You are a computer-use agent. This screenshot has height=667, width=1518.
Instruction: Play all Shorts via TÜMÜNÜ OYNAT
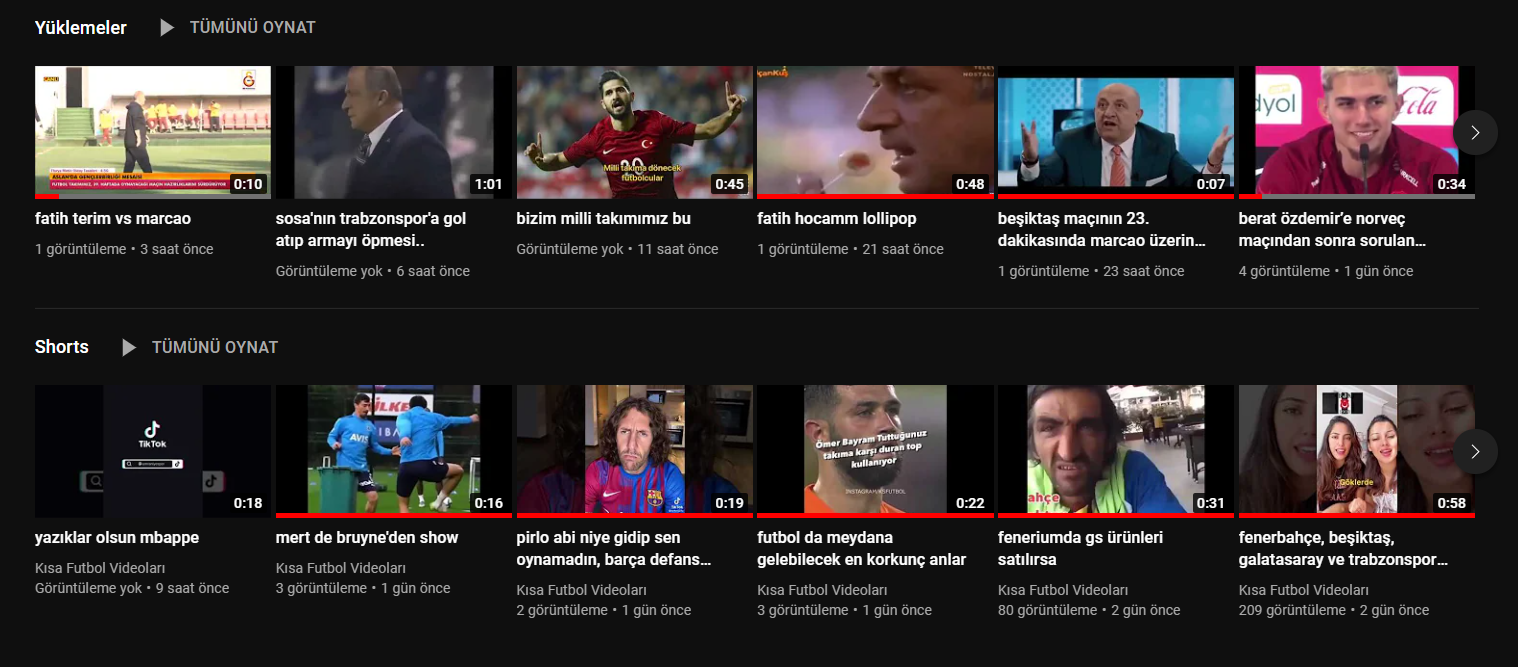(215, 347)
